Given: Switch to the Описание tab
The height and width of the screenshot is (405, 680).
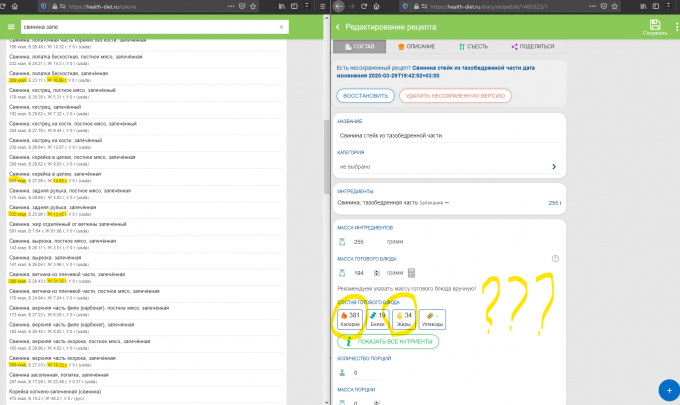Looking at the screenshot, I should [416, 46].
